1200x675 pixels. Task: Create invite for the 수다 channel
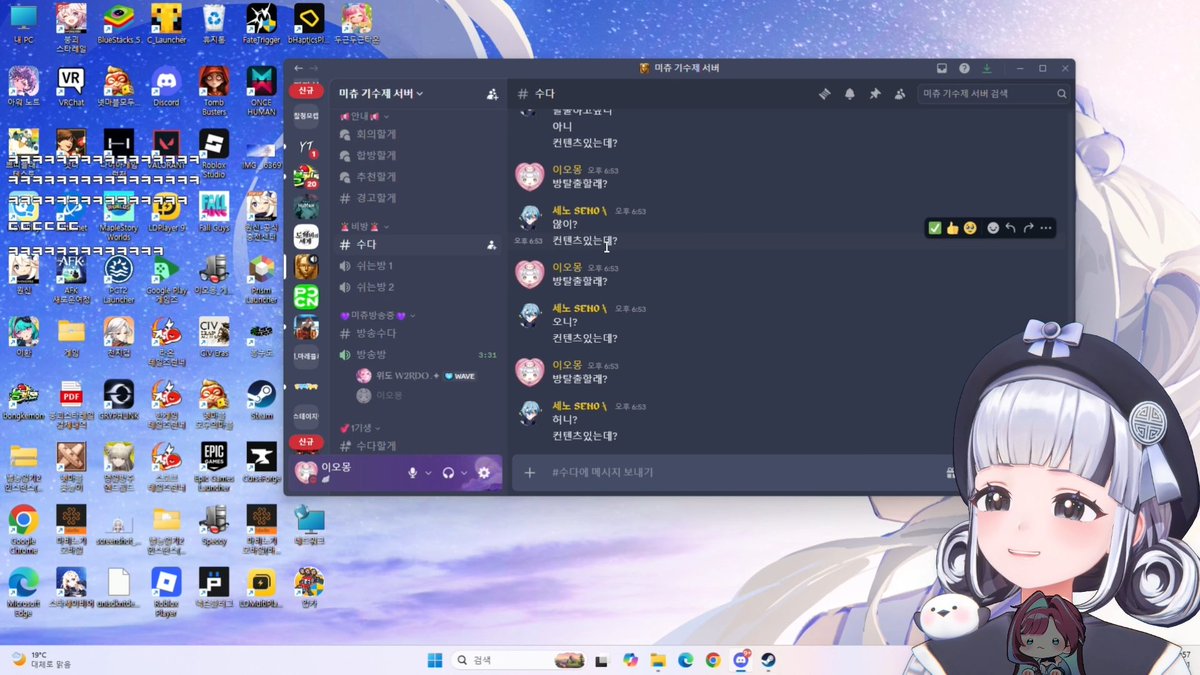pyautogui.click(x=491, y=244)
